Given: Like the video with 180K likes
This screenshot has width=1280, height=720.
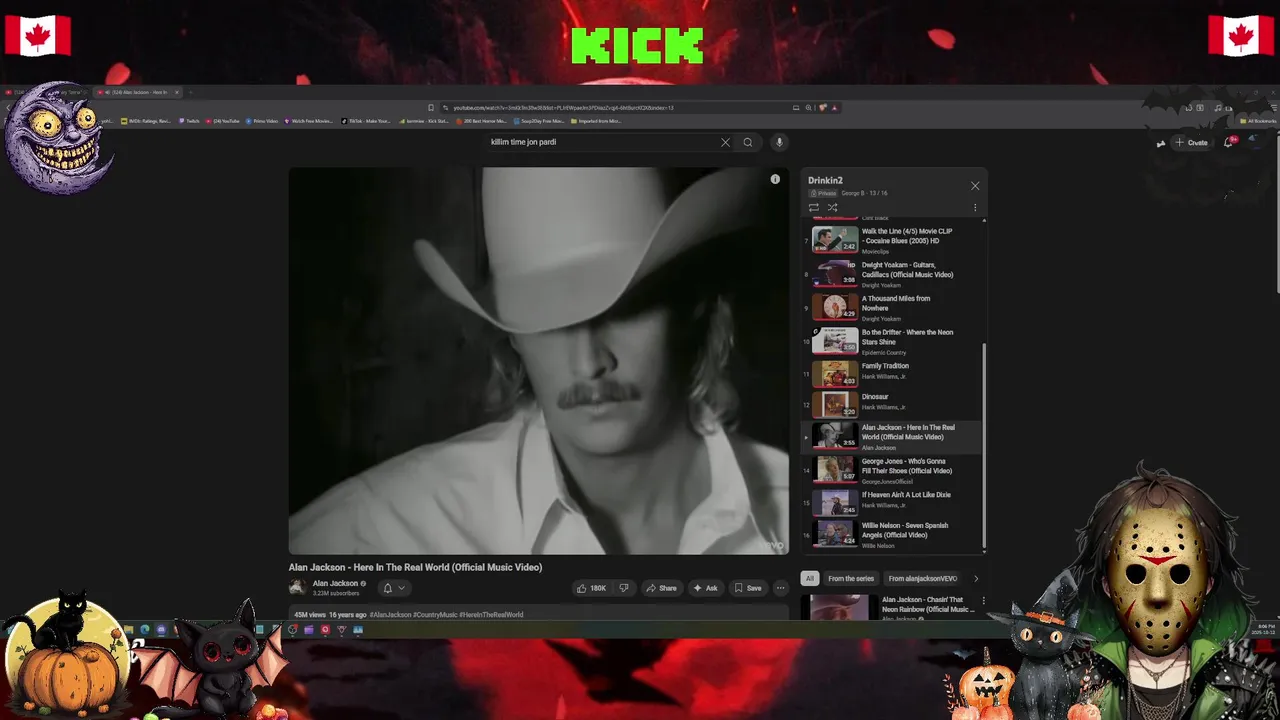Looking at the screenshot, I should click(592, 588).
